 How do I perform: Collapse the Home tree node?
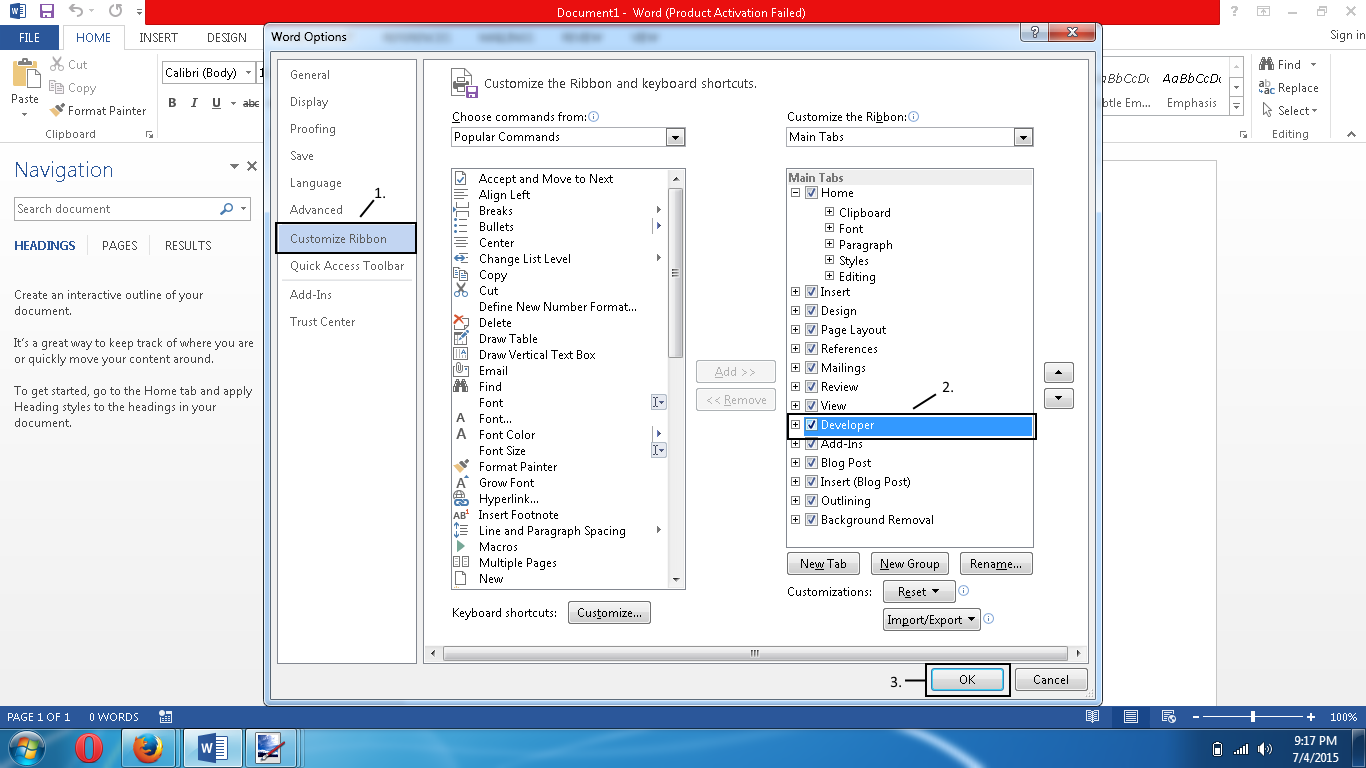(796, 193)
